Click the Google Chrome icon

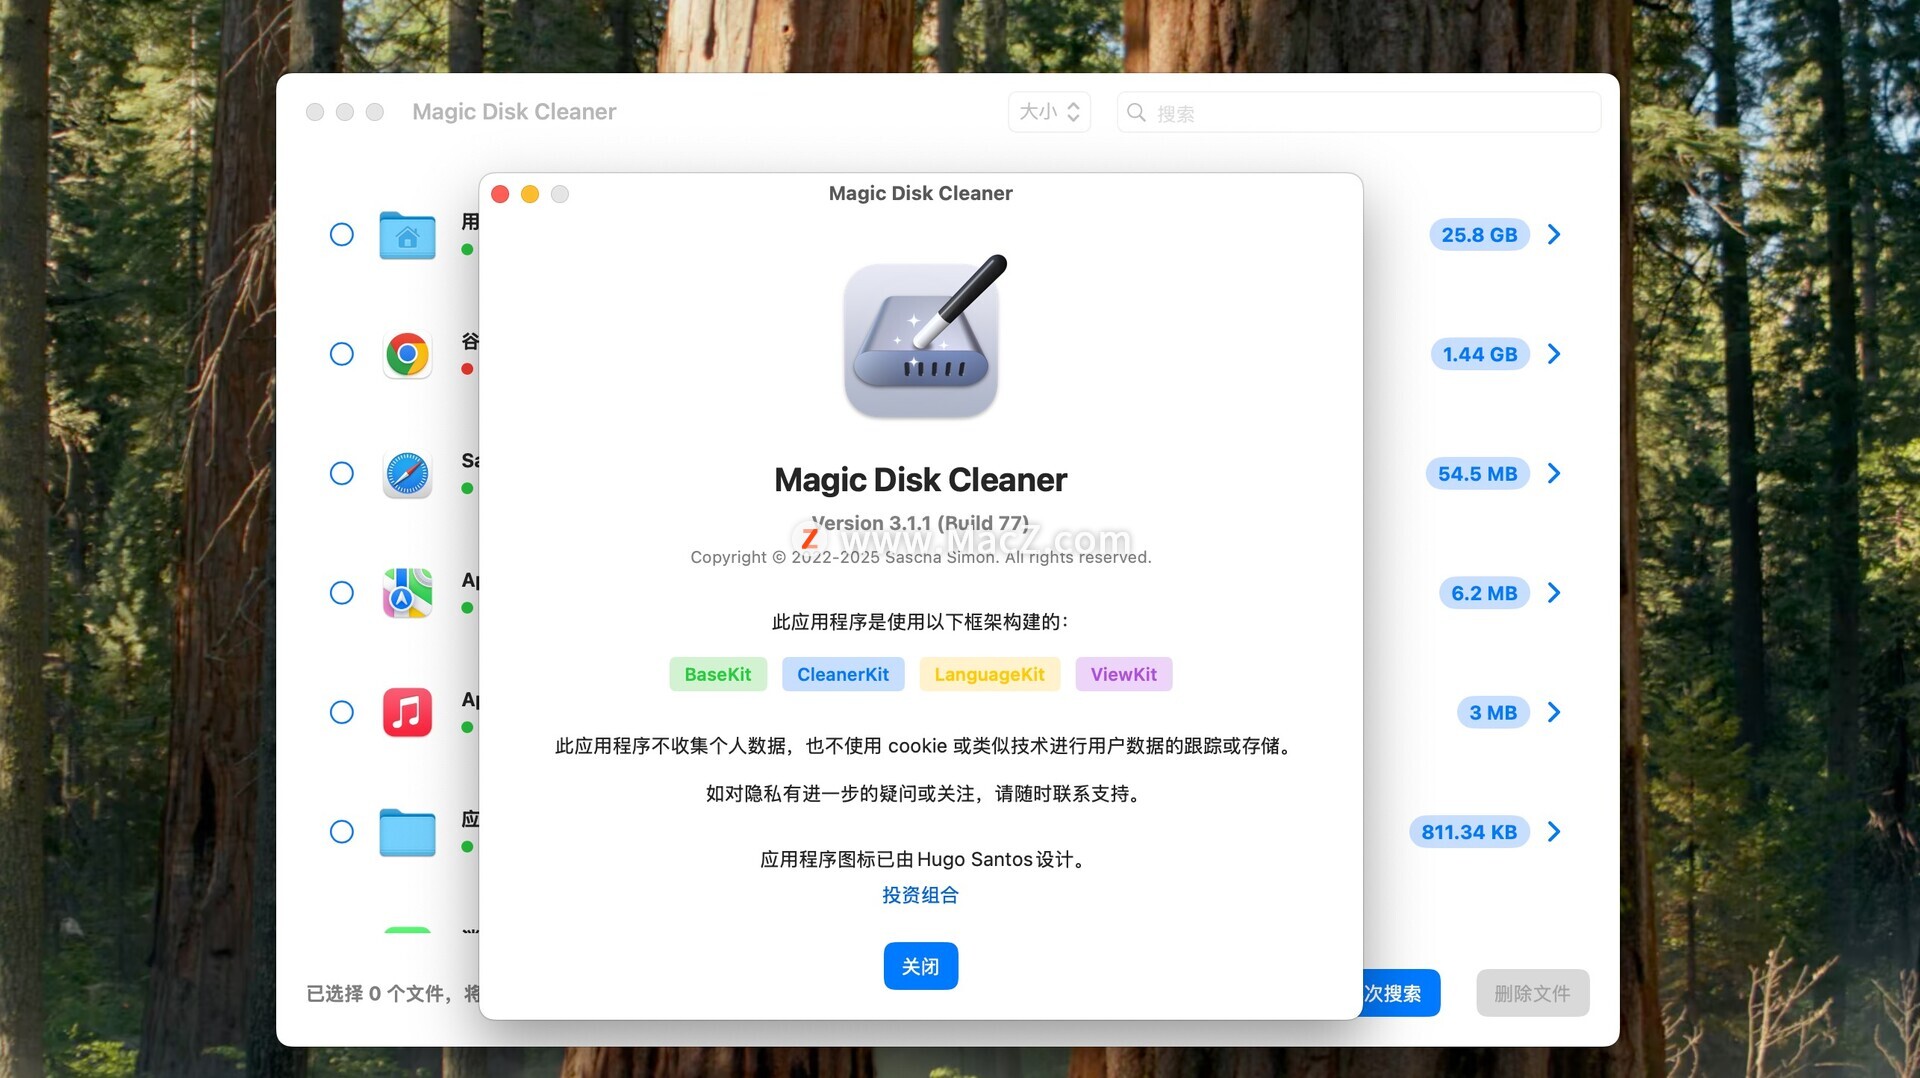[x=407, y=354]
